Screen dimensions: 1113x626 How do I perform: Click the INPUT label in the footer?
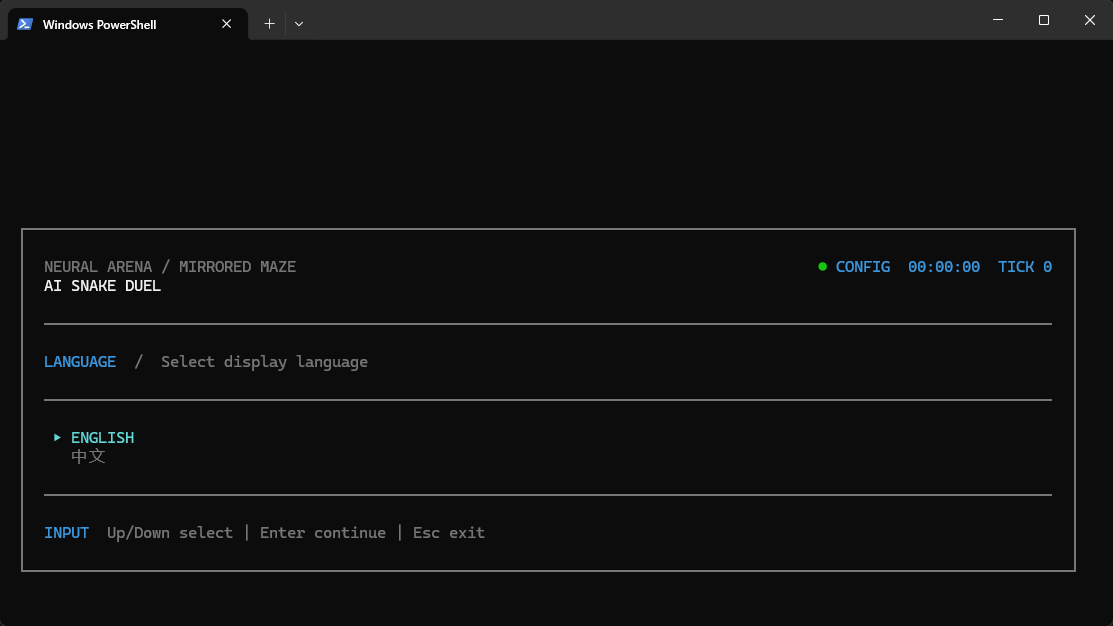(67, 533)
